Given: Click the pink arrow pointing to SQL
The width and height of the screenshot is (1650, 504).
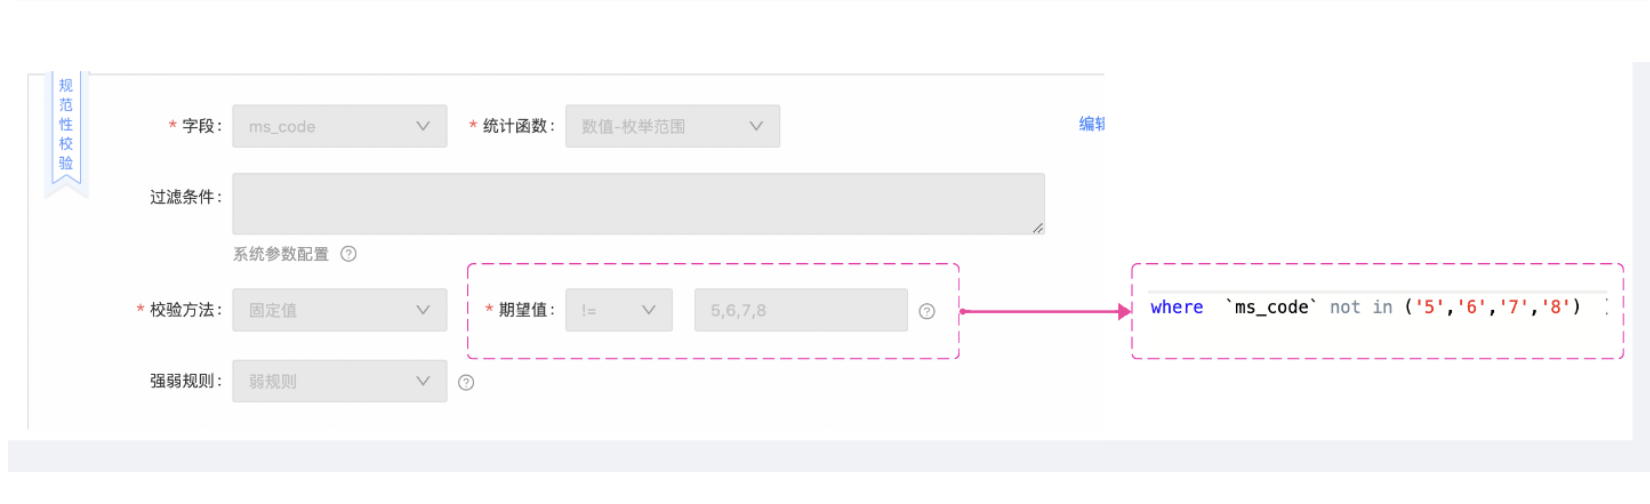Looking at the screenshot, I should click(x=1045, y=311).
